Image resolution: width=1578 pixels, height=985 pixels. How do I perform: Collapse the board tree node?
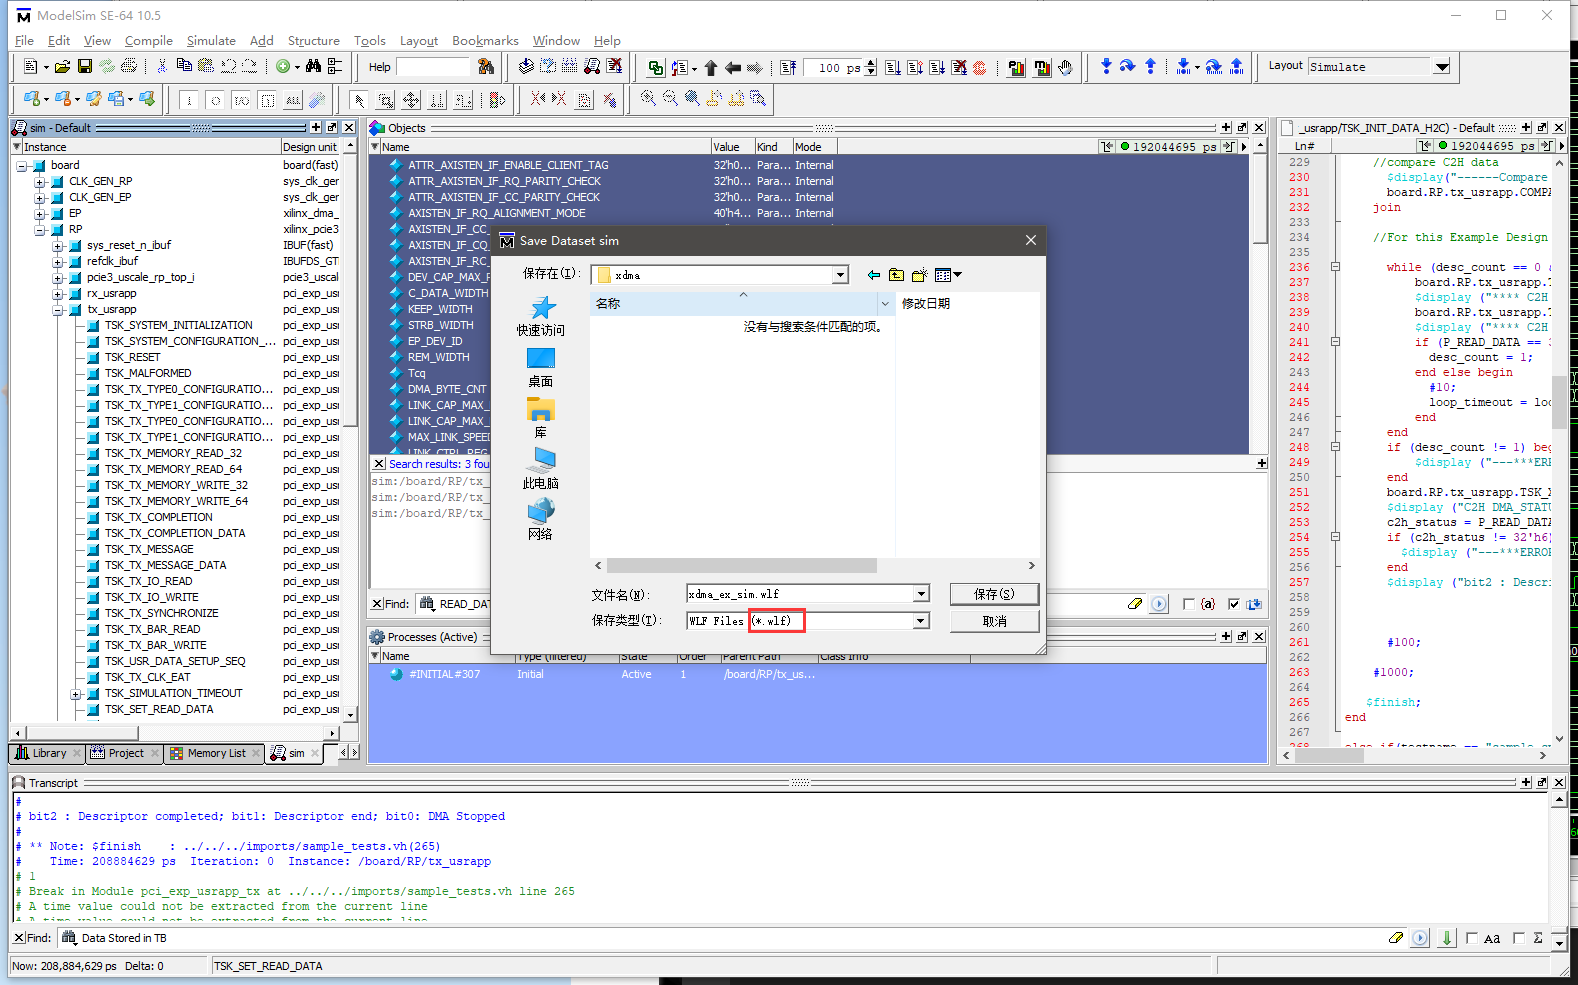[x=22, y=166]
